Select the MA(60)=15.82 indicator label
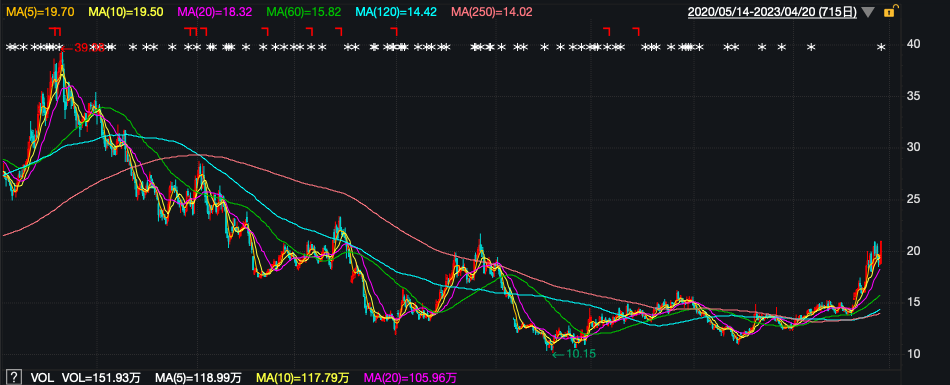This screenshot has width=950, height=385. [x=304, y=12]
